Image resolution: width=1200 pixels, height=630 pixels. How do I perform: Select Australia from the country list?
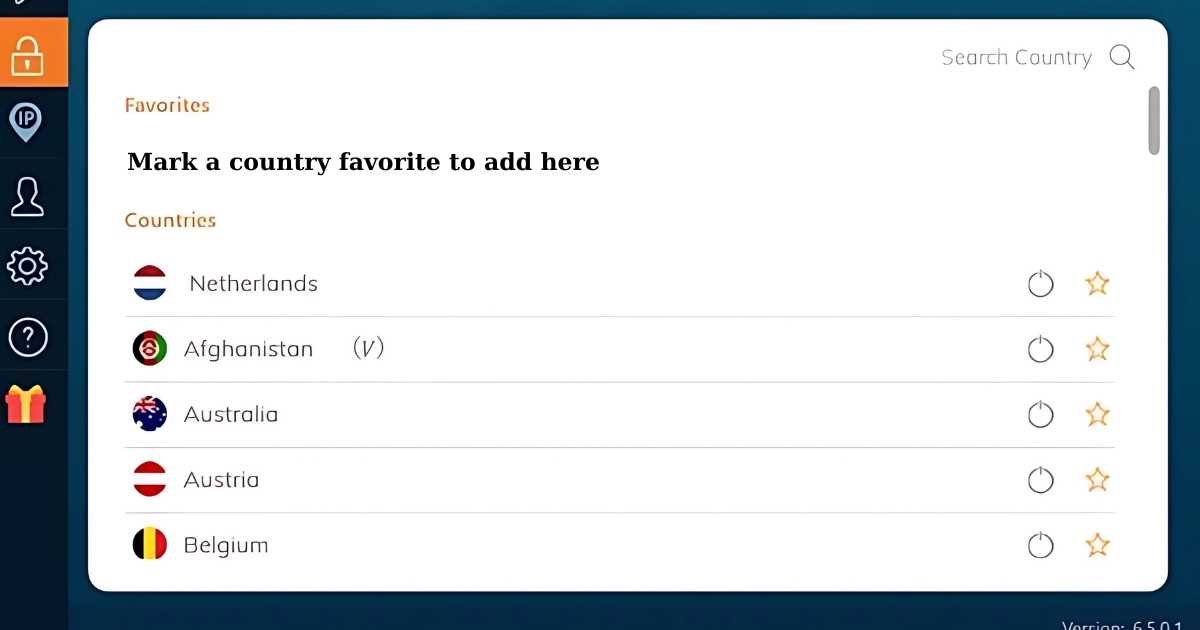tap(231, 414)
